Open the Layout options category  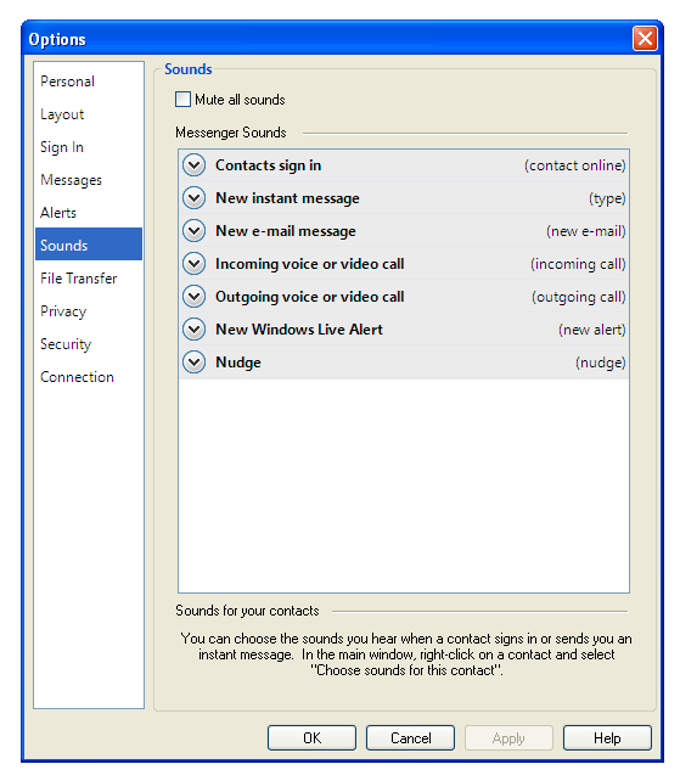point(88,114)
